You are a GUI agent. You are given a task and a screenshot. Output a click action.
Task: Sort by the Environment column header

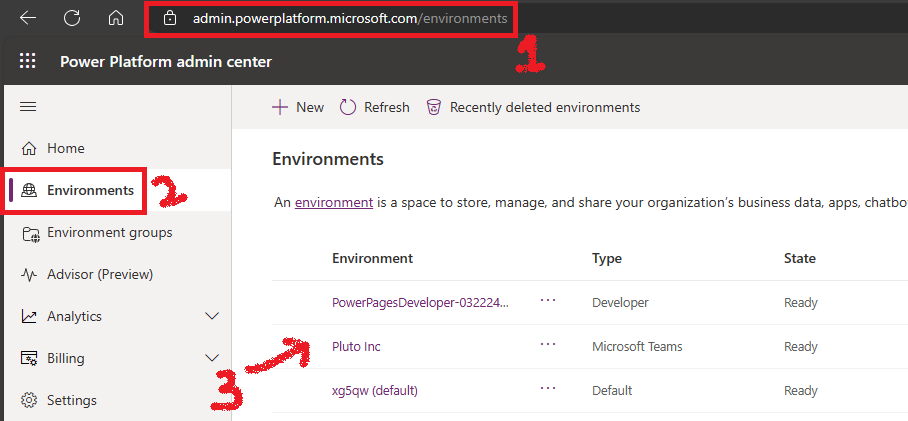point(372,258)
